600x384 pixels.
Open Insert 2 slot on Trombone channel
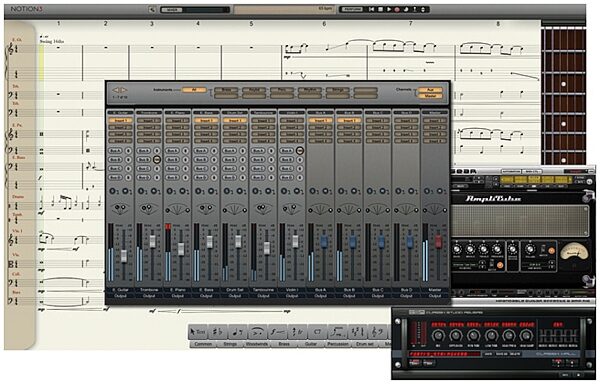coord(149,127)
